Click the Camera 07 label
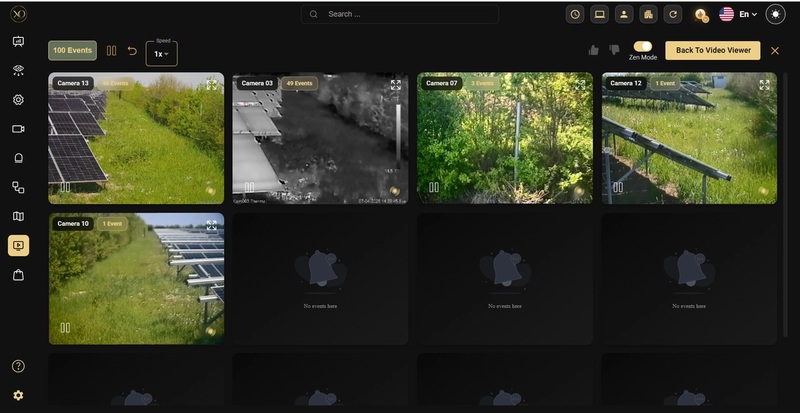The image size is (800, 413). (441, 83)
